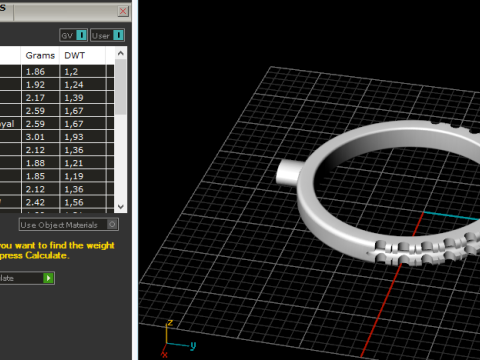Select the 1,2 DWT cell
This screenshot has width=480, height=360.
83,72
